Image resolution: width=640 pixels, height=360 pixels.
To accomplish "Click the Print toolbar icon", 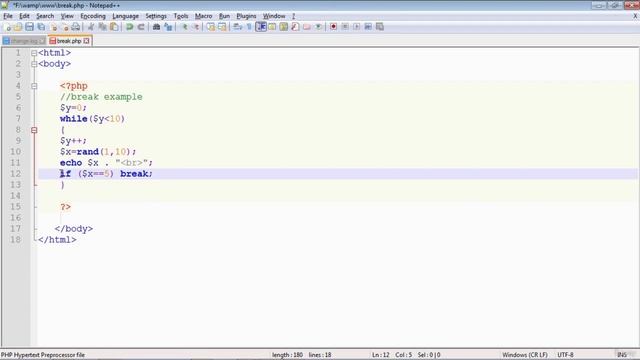I will pos(76,27).
